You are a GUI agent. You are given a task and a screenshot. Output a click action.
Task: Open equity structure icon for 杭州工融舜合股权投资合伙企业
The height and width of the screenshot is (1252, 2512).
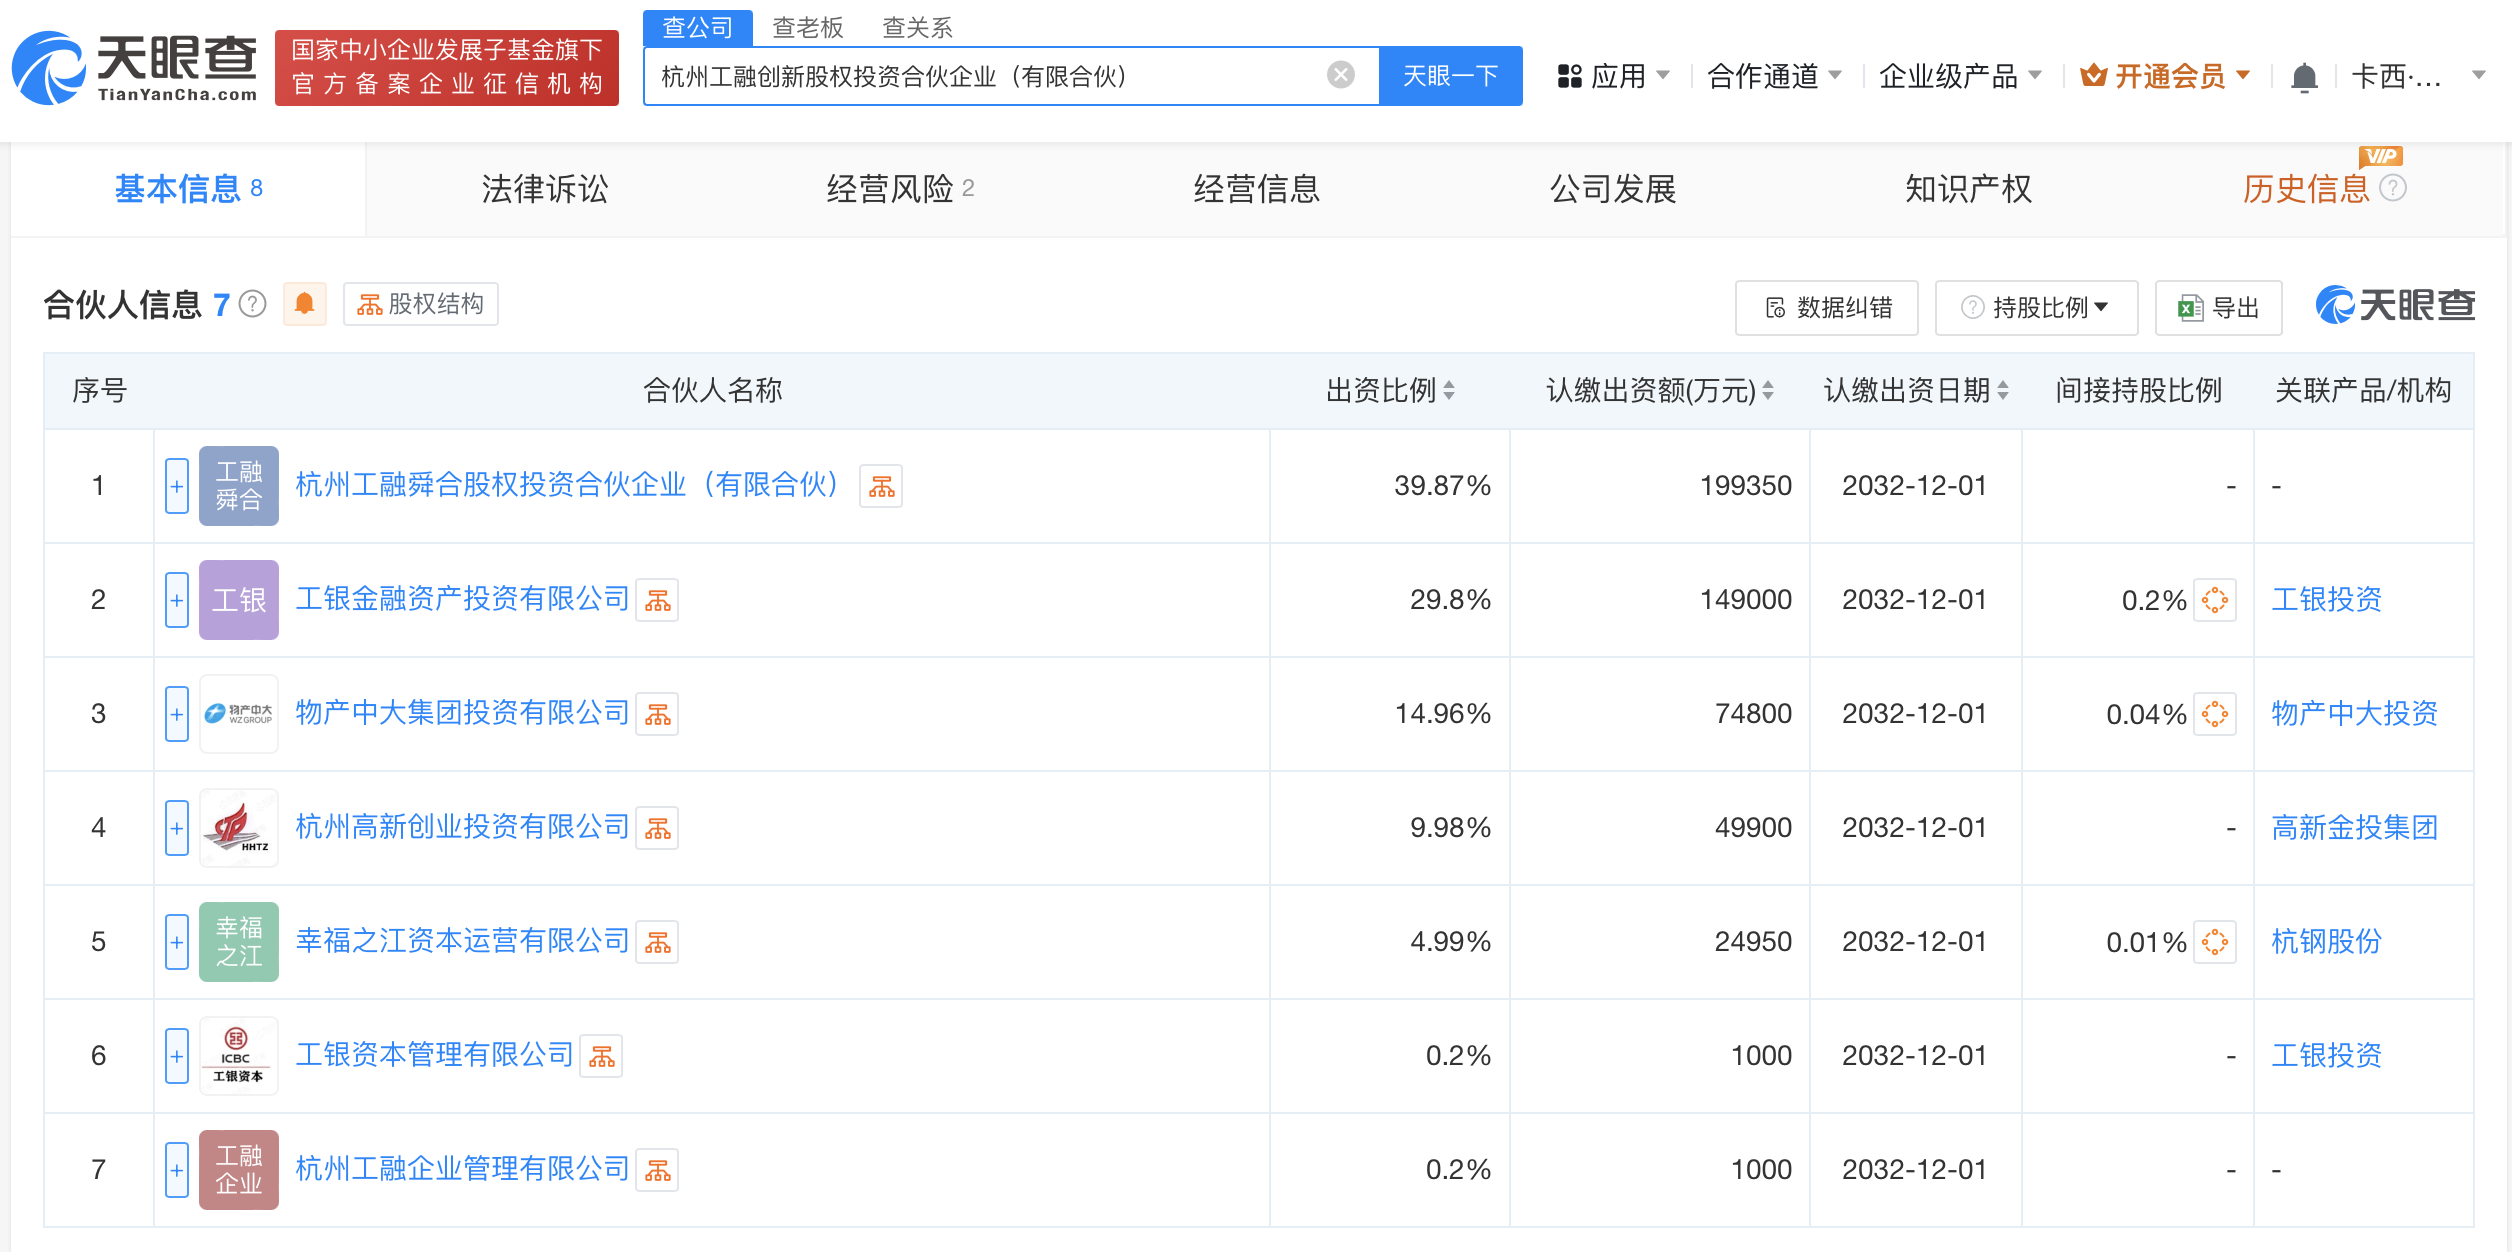(881, 486)
